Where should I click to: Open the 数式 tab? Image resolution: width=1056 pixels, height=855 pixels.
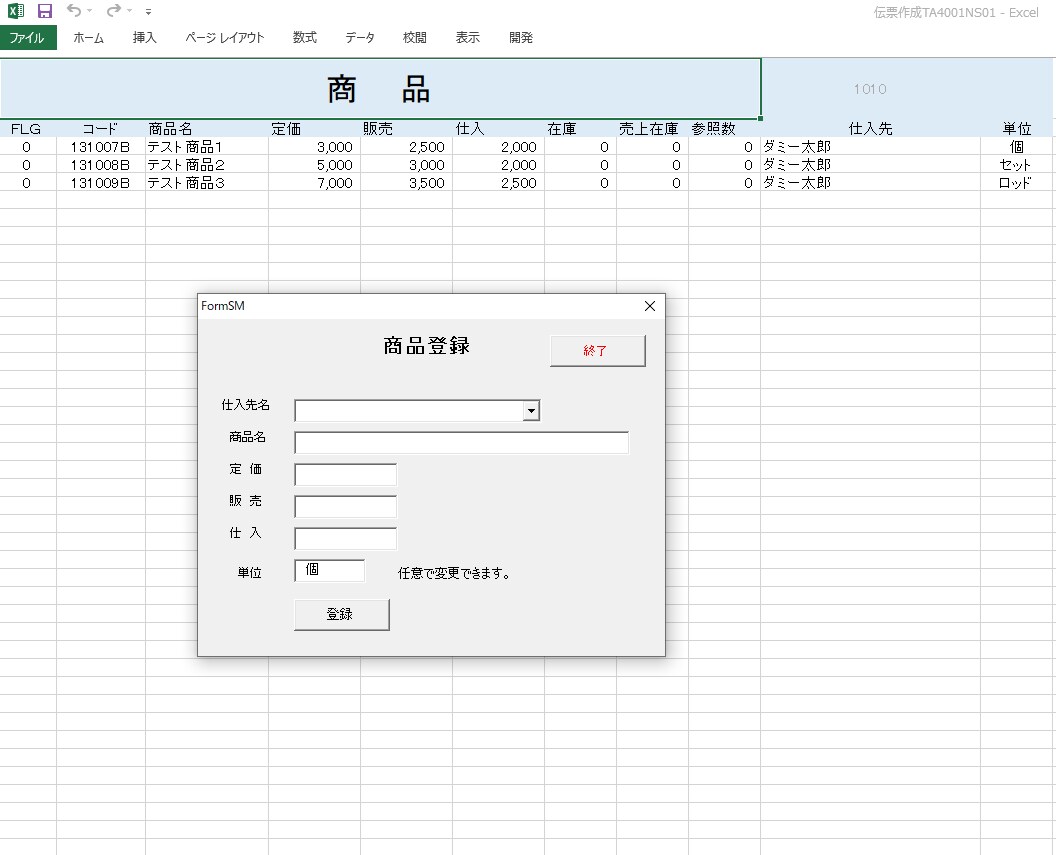[x=304, y=38]
